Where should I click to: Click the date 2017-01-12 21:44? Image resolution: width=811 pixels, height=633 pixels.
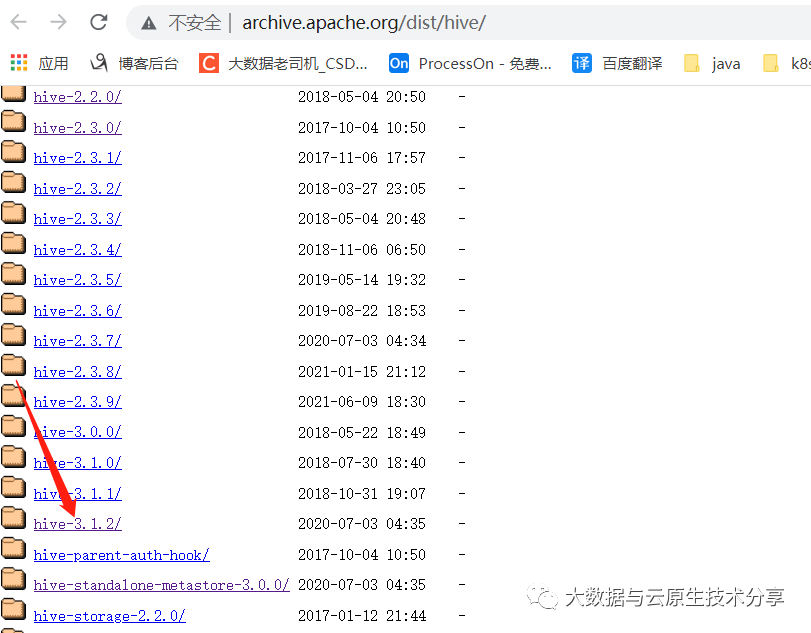pyautogui.click(x=362, y=616)
